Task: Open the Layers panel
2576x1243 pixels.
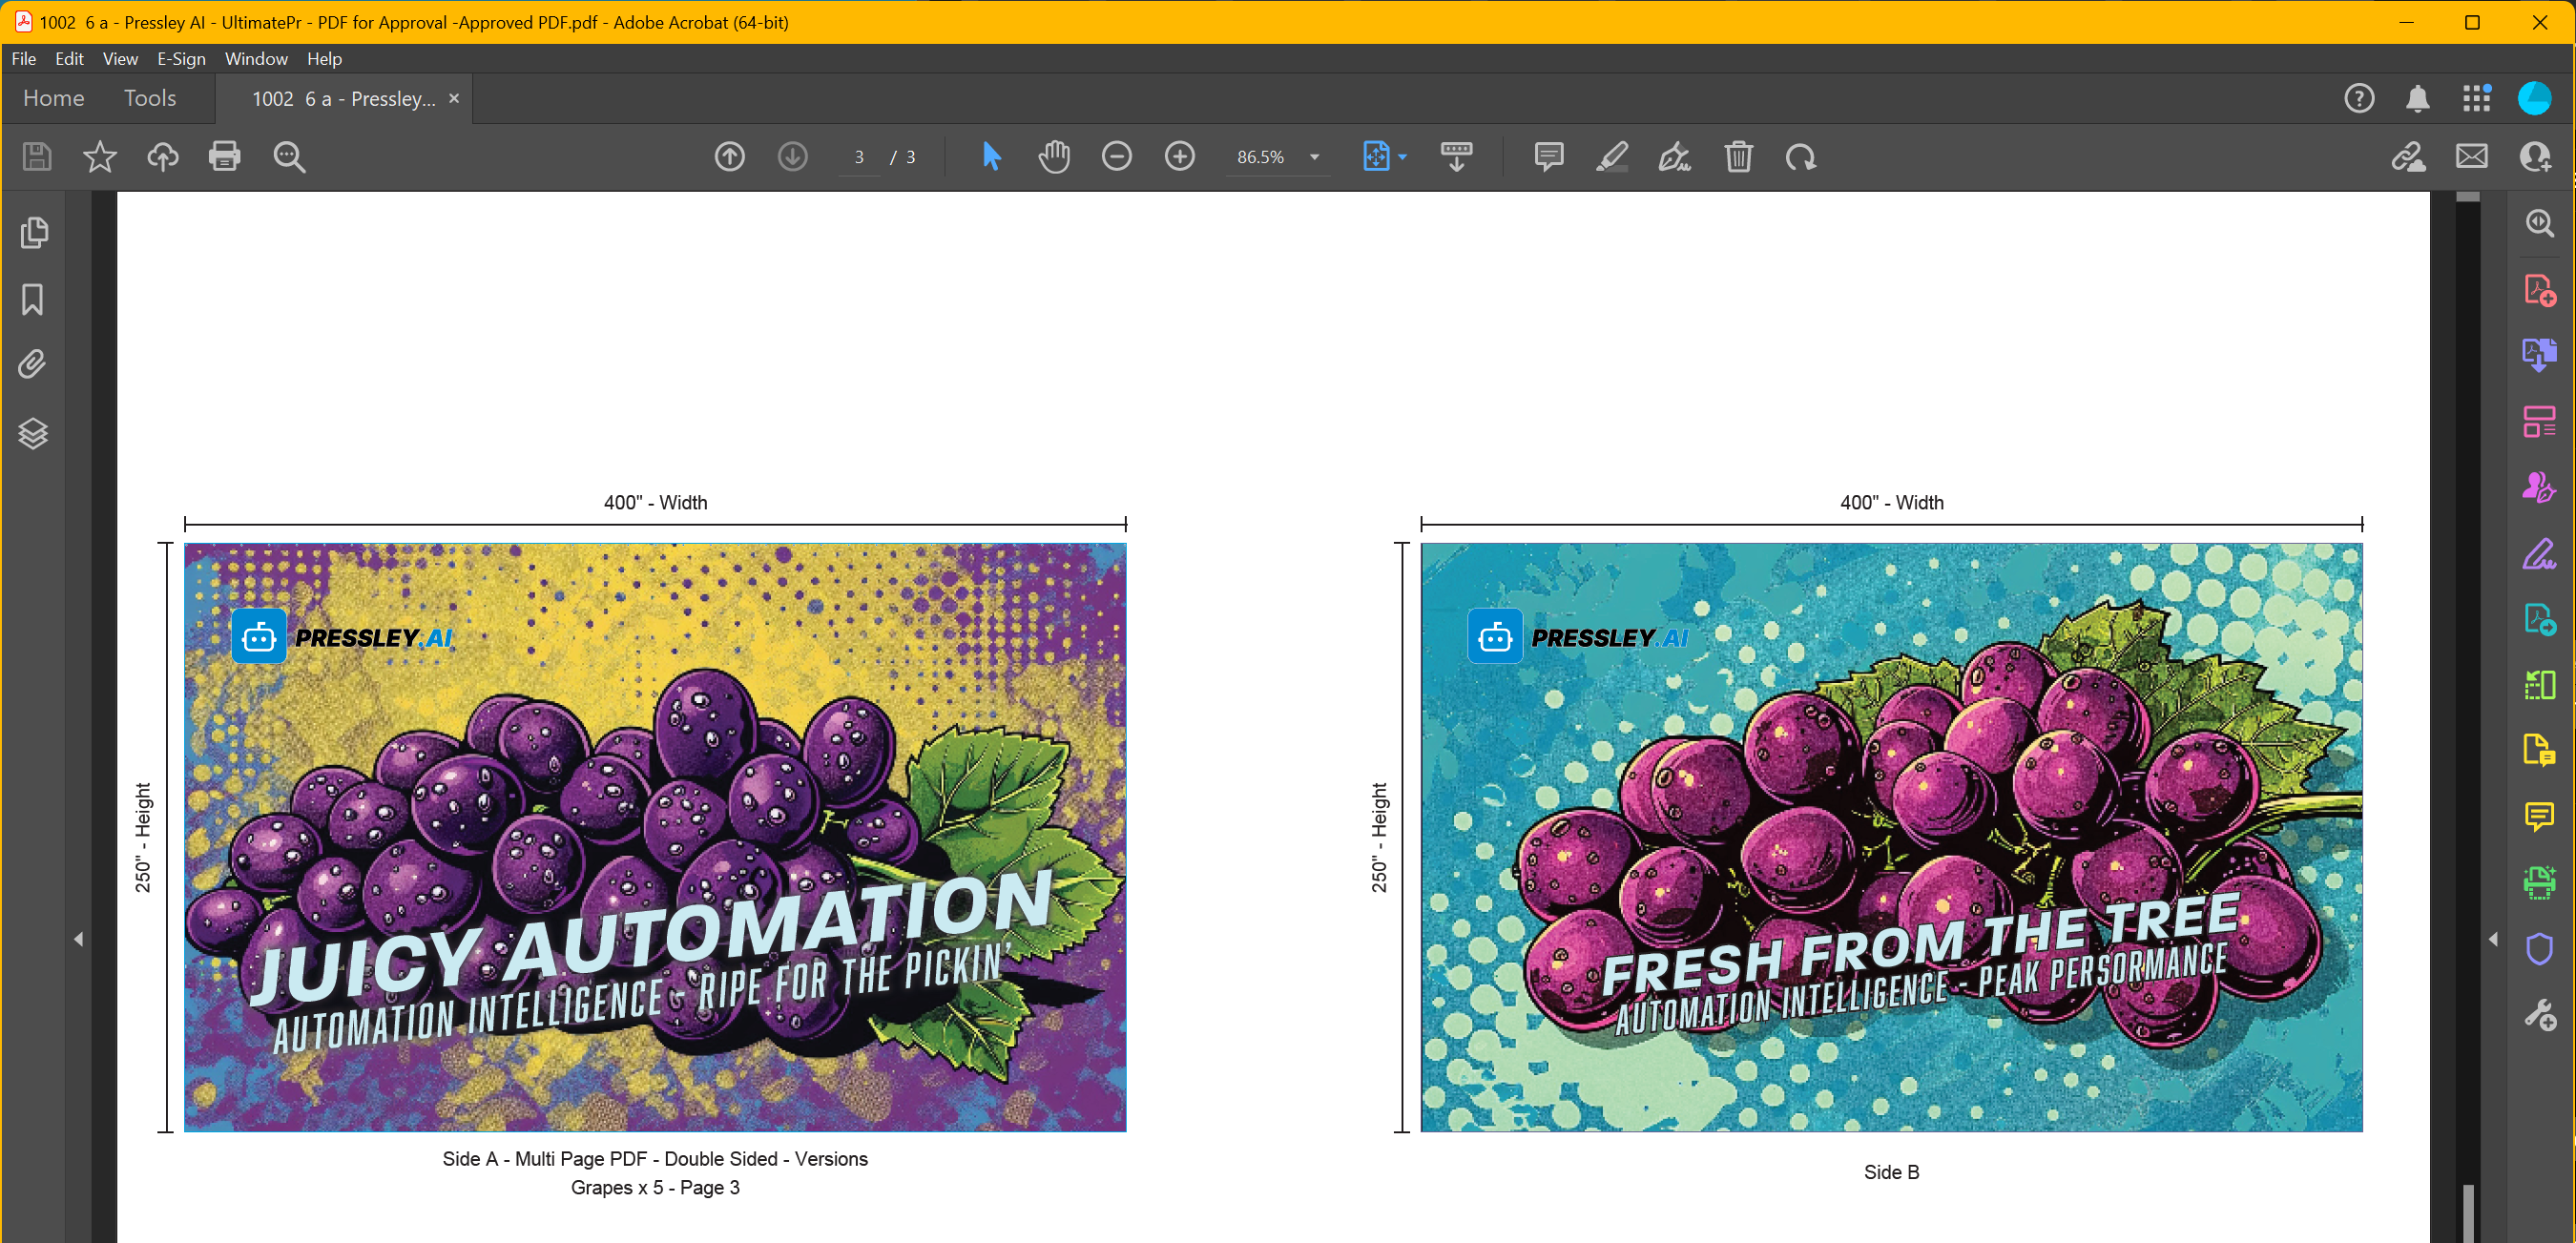Action: [33, 433]
